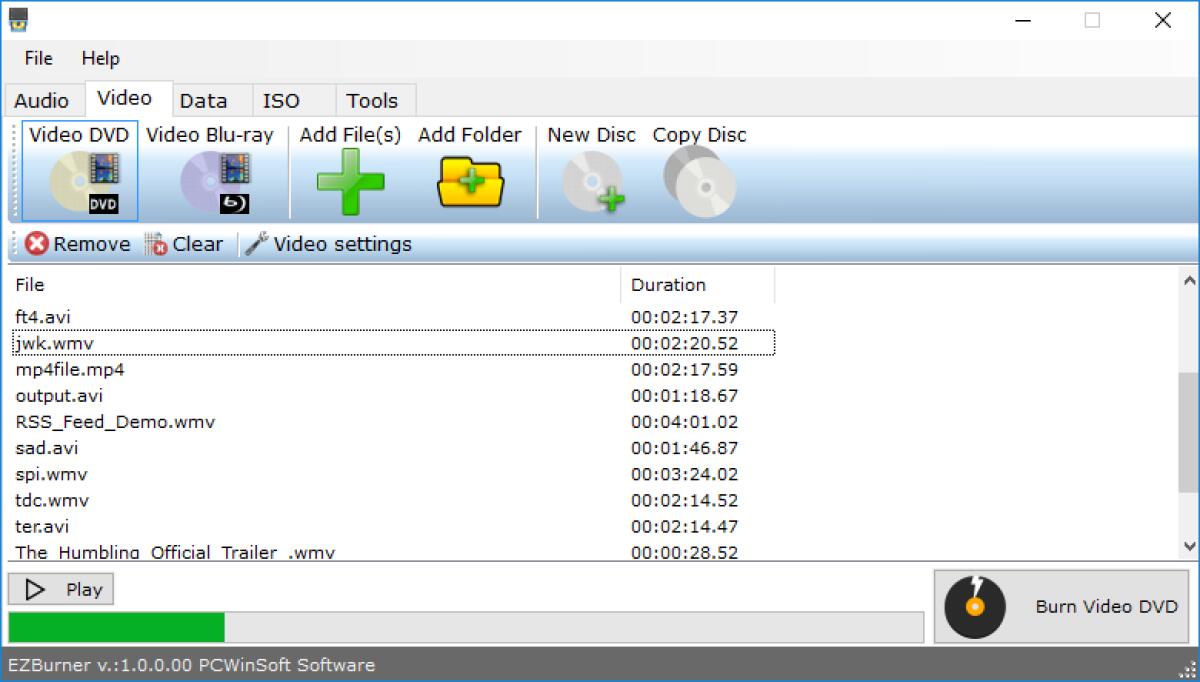
Task: Play the selected video
Action: coord(60,588)
